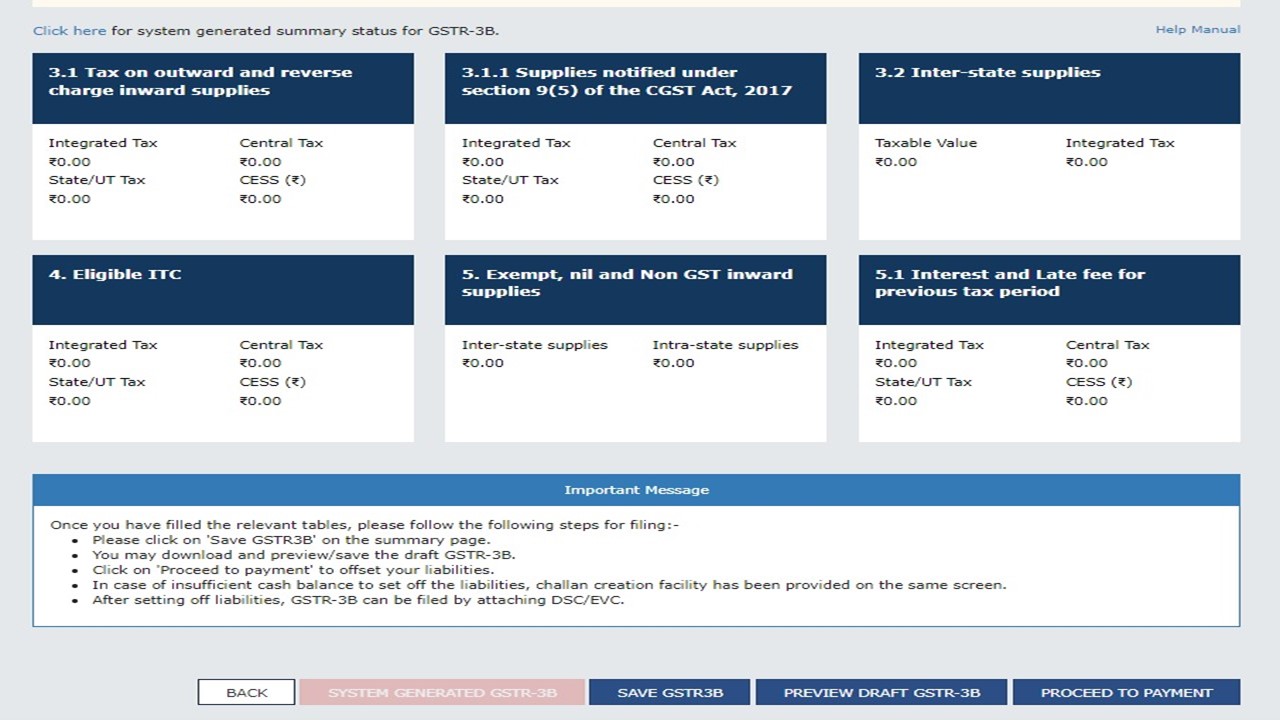The height and width of the screenshot is (720, 1280).
Task: Click the Important Message header bar
Action: [x=636, y=490]
